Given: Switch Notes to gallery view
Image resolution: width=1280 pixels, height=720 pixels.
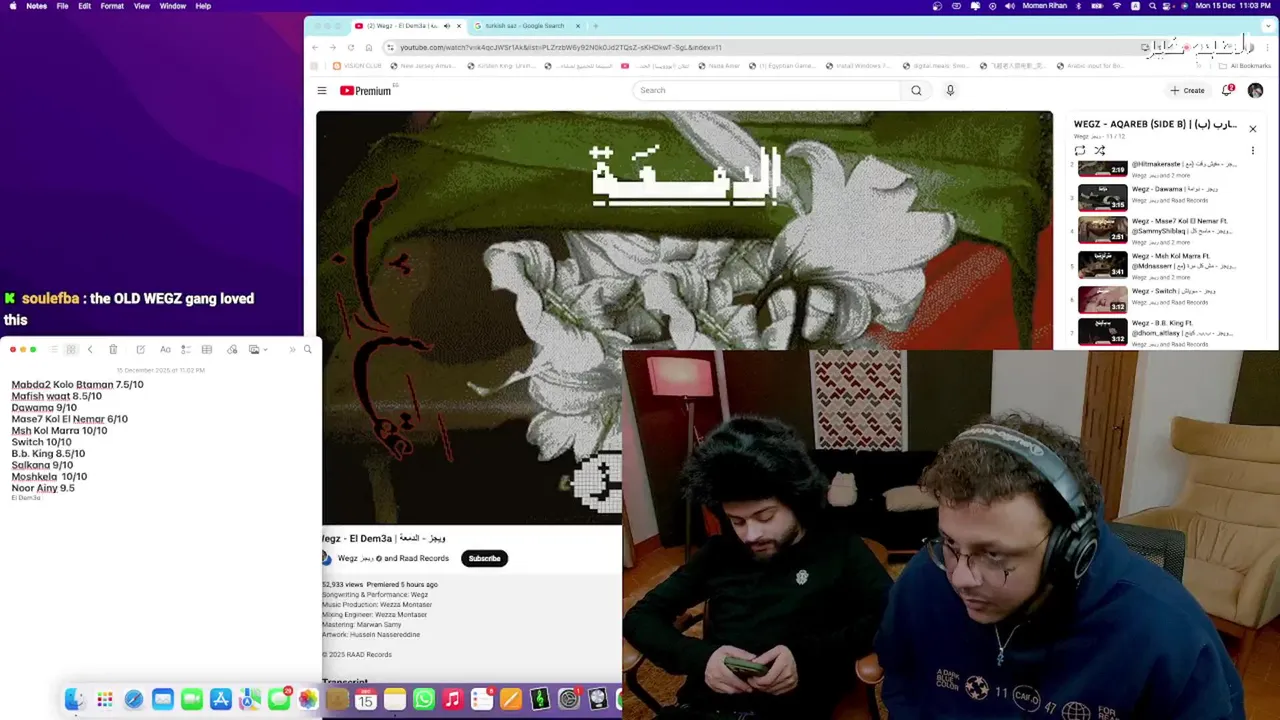Looking at the screenshot, I should [71, 350].
